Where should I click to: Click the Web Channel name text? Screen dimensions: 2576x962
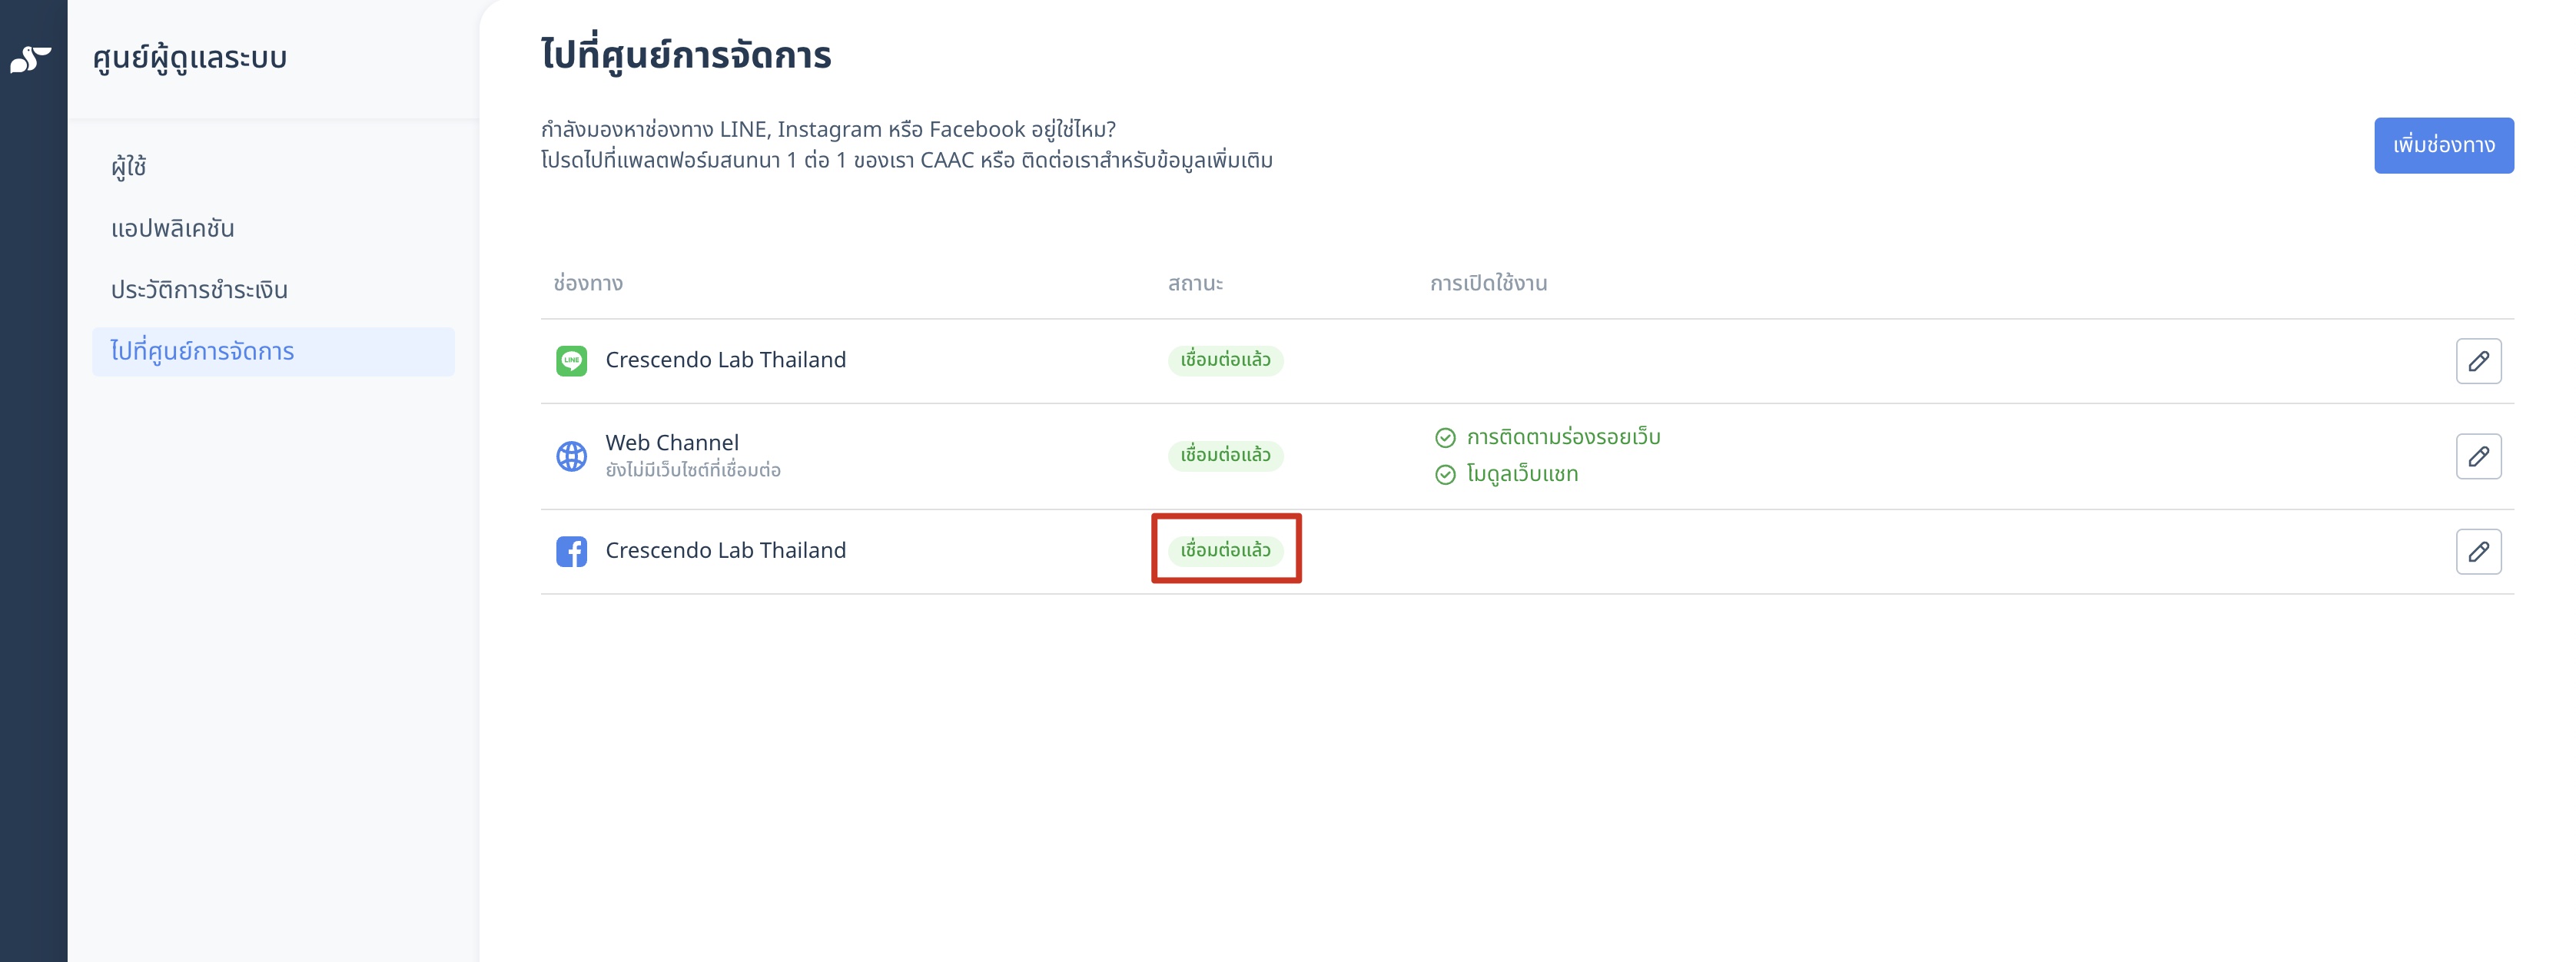pos(672,442)
